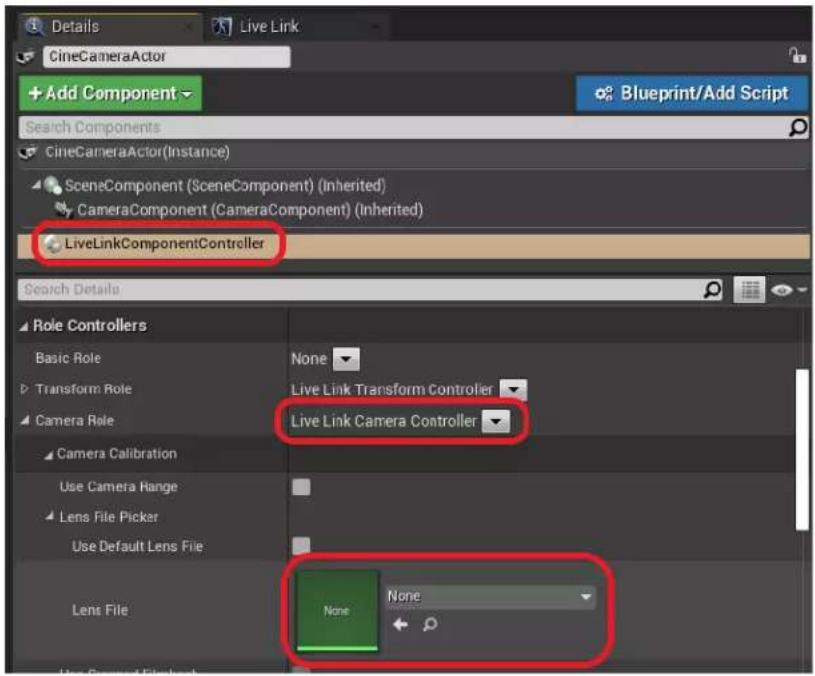Click the camera actor icon beside the name field
This screenshot has height=676, width=815.
coord(26,56)
